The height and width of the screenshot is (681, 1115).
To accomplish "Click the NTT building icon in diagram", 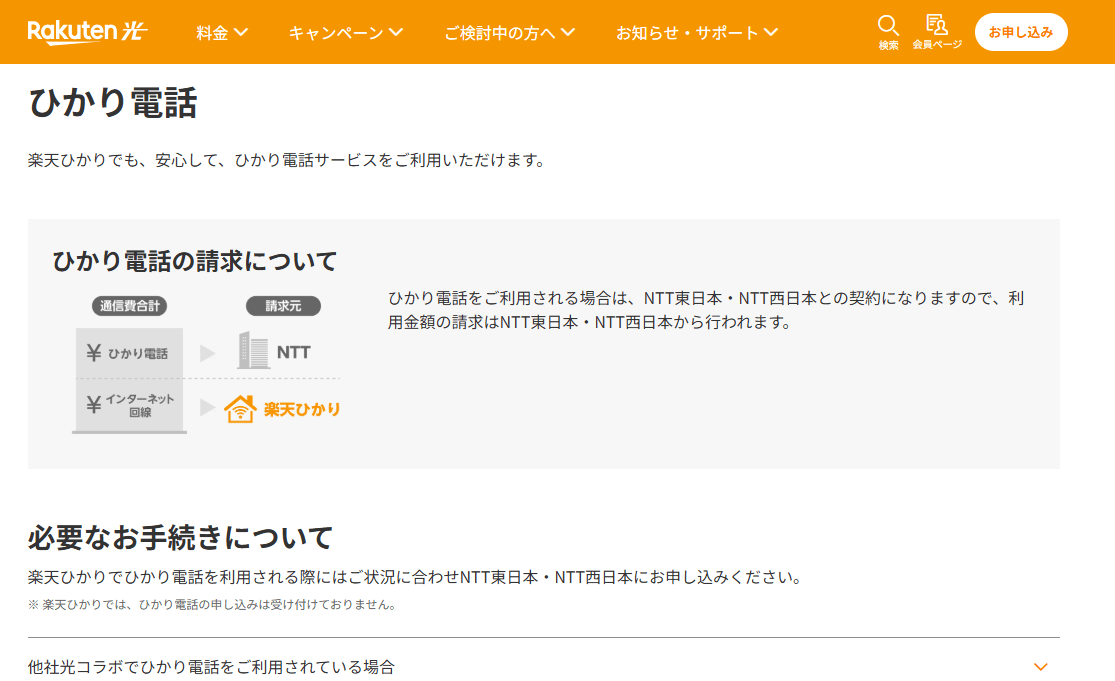I will coord(253,350).
